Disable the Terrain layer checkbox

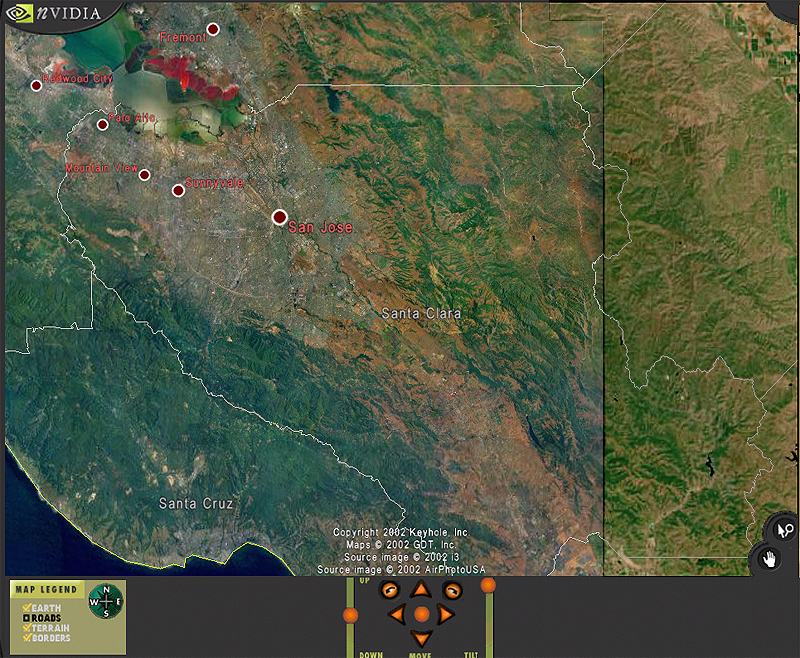click(27, 628)
